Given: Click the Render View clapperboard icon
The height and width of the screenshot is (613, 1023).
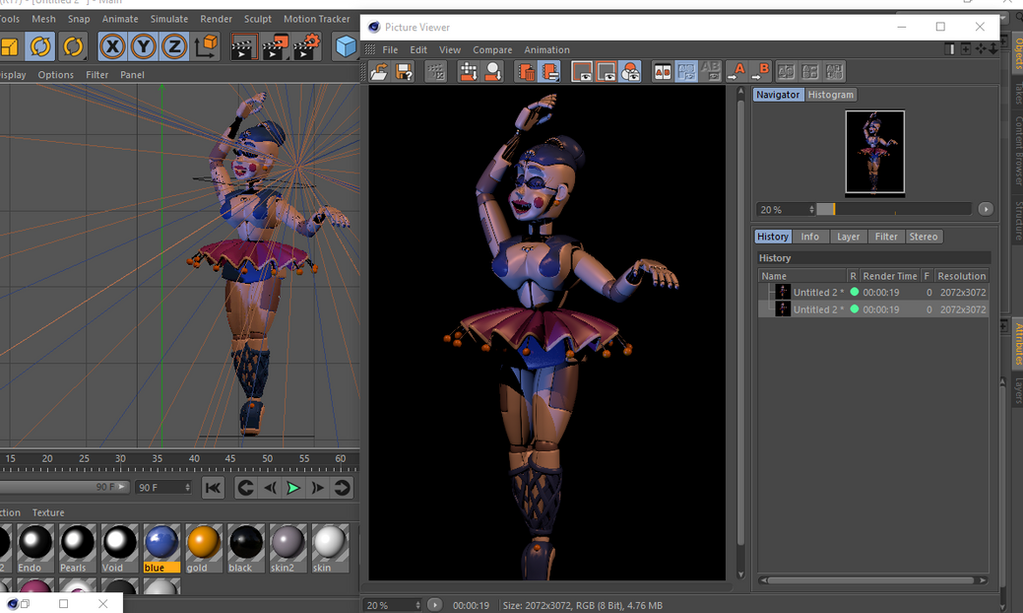Looking at the screenshot, I should point(243,47).
